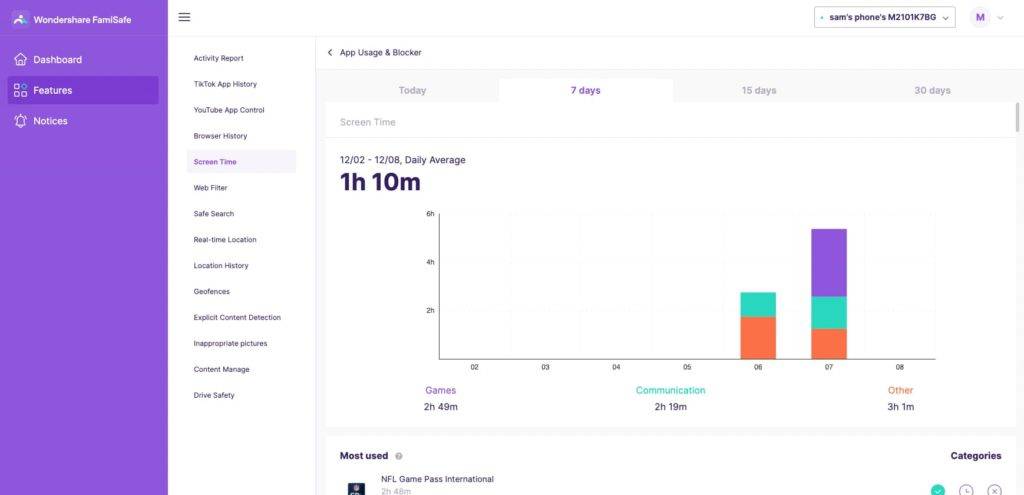Image resolution: width=1024 pixels, height=495 pixels.
Task: Expand the user account menu arrow
Action: [1000, 18]
